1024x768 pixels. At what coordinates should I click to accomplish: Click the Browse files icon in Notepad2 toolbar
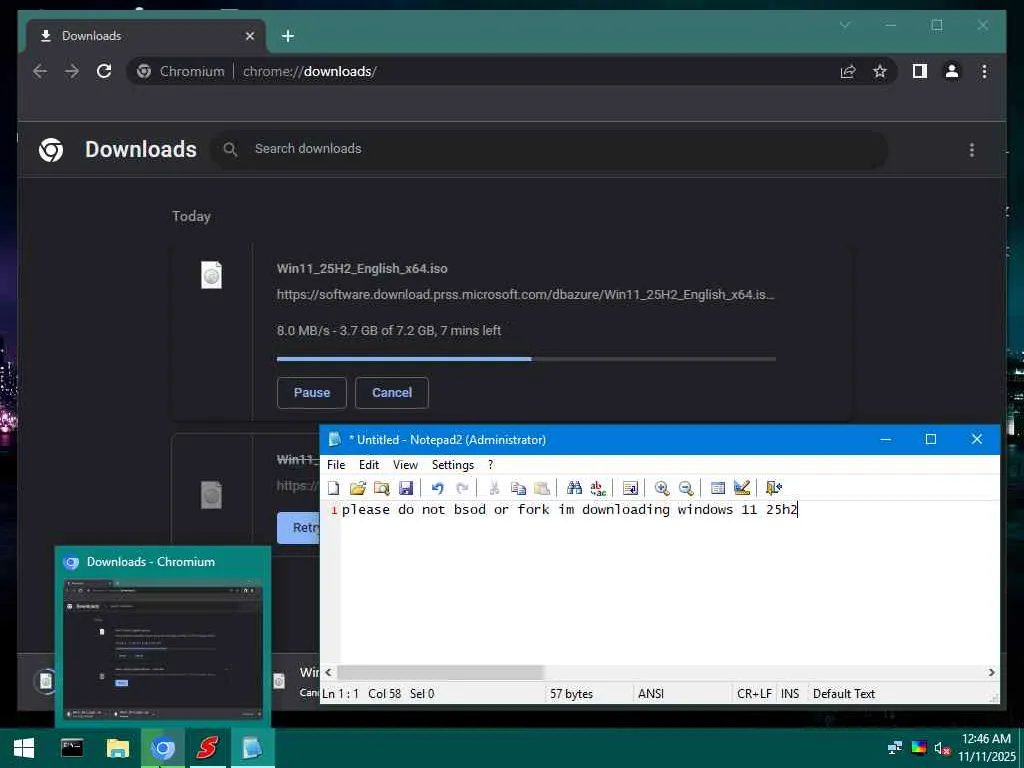tap(381, 488)
